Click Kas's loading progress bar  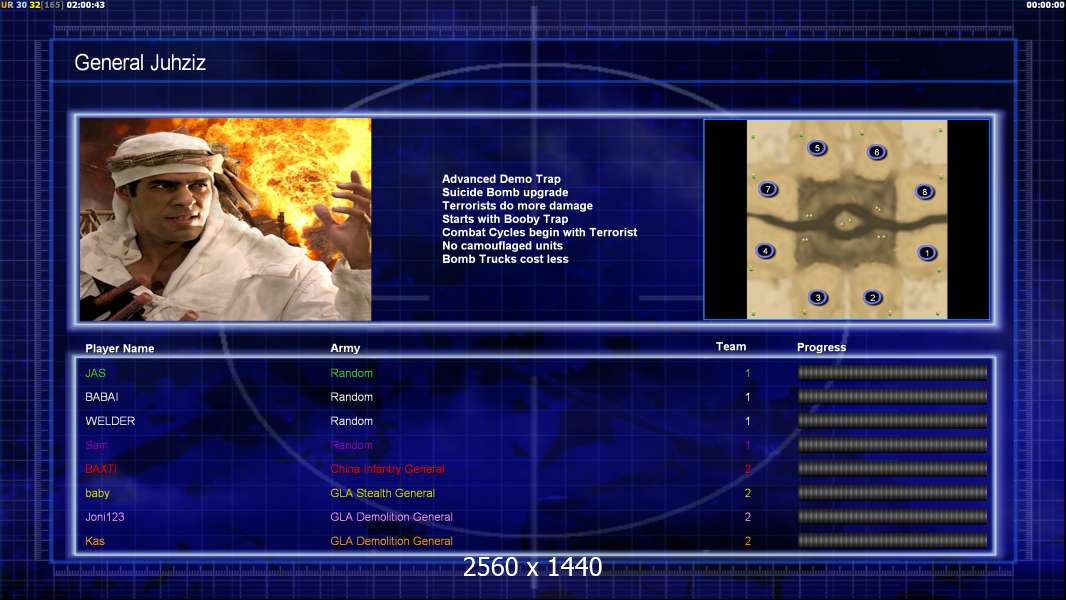(x=893, y=541)
